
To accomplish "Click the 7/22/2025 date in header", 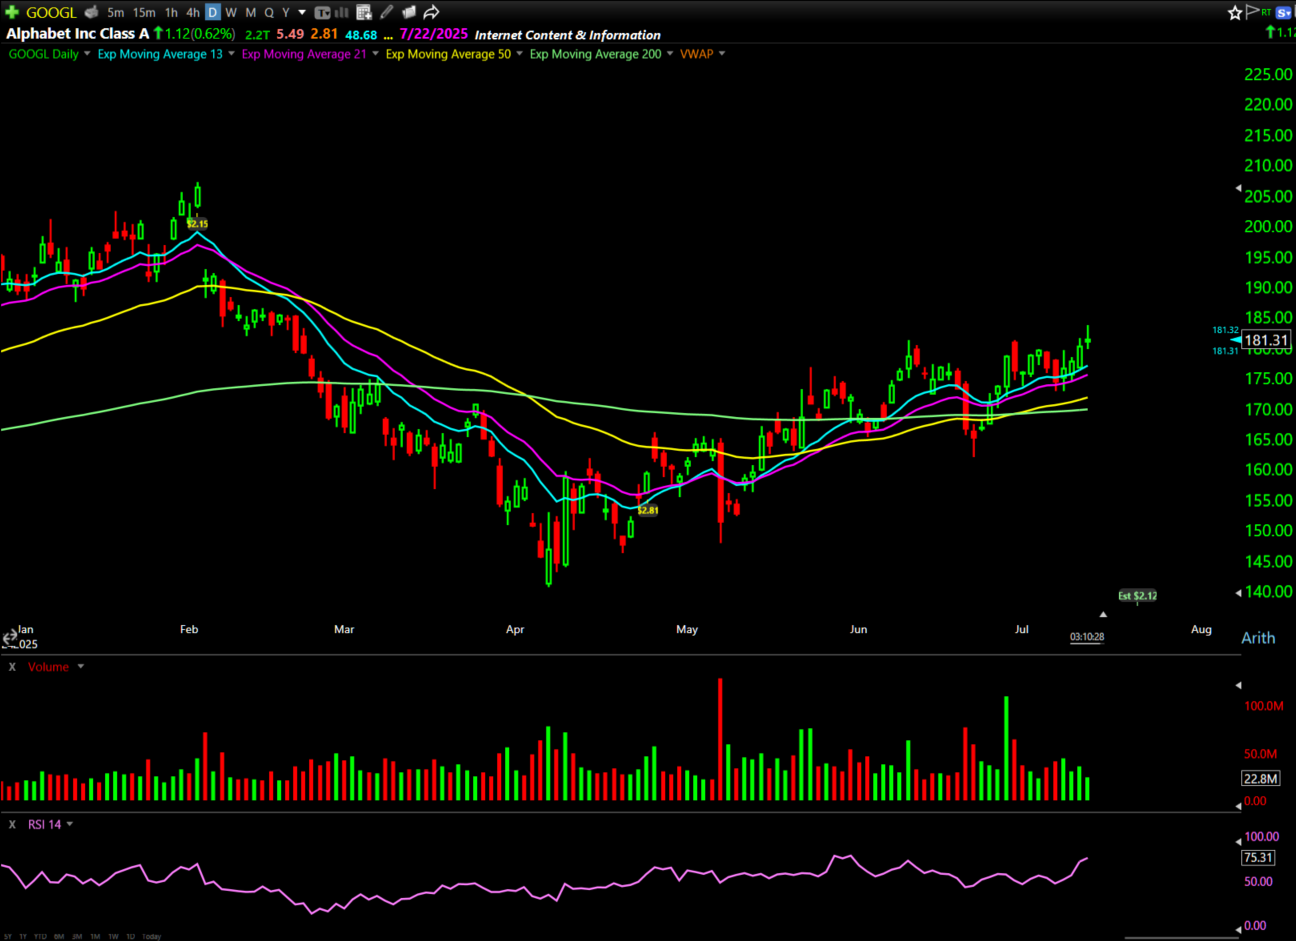I will [x=433, y=34].
